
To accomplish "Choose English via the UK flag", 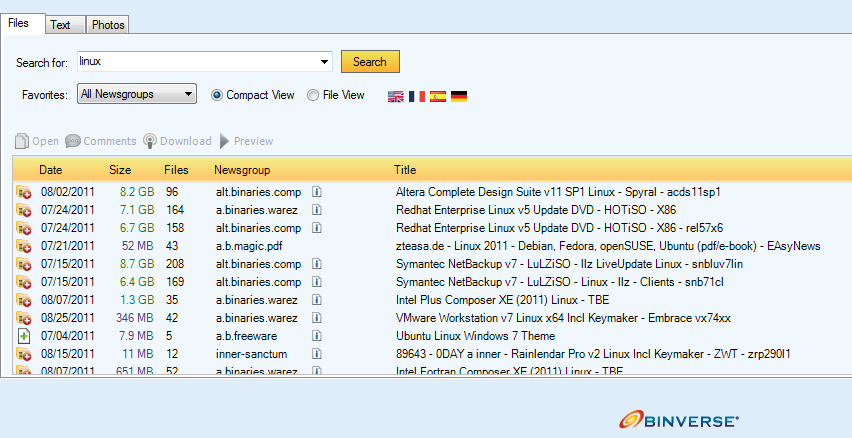I will (x=396, y=96).
